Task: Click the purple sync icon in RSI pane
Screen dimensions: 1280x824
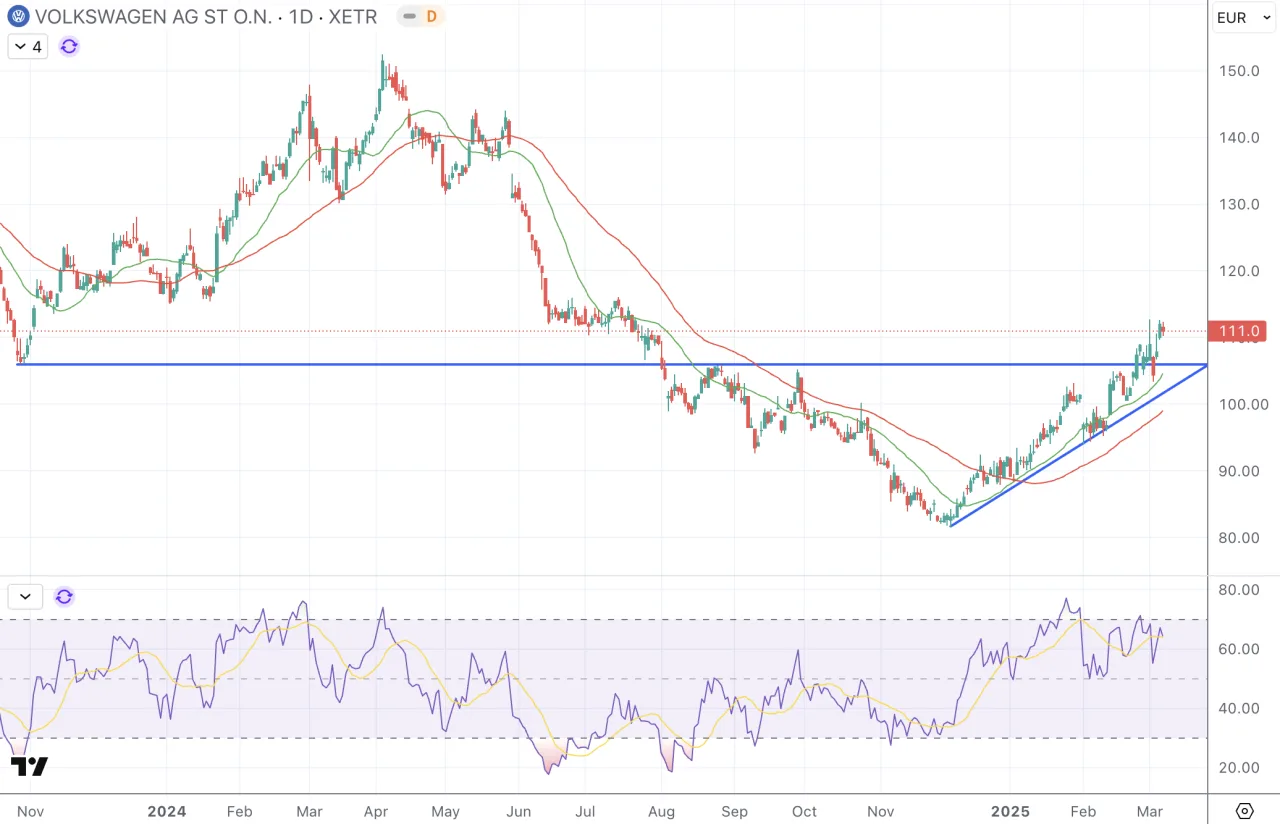Action: [64, 597]
